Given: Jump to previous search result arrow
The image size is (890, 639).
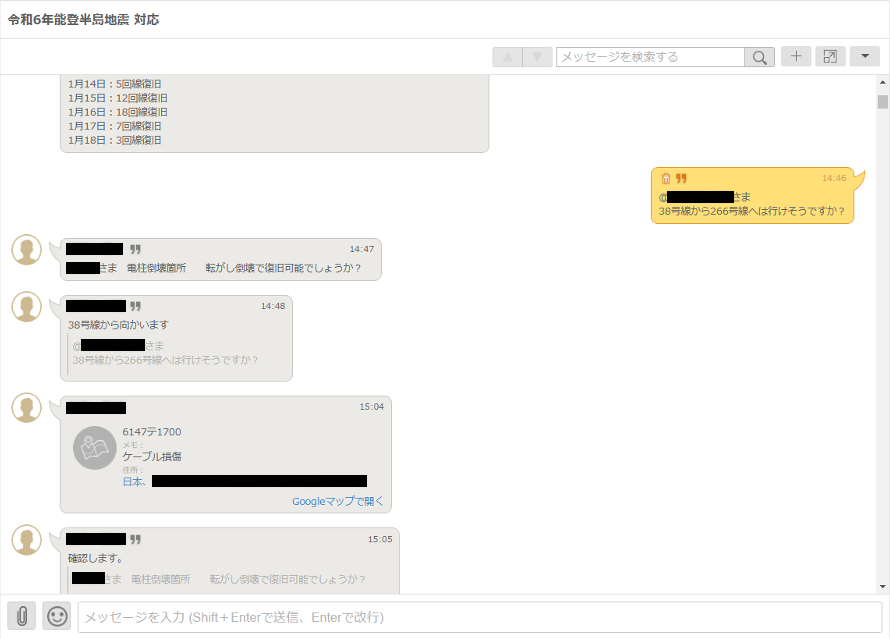Looking at the screenshot, I should (x=507, y=57).
